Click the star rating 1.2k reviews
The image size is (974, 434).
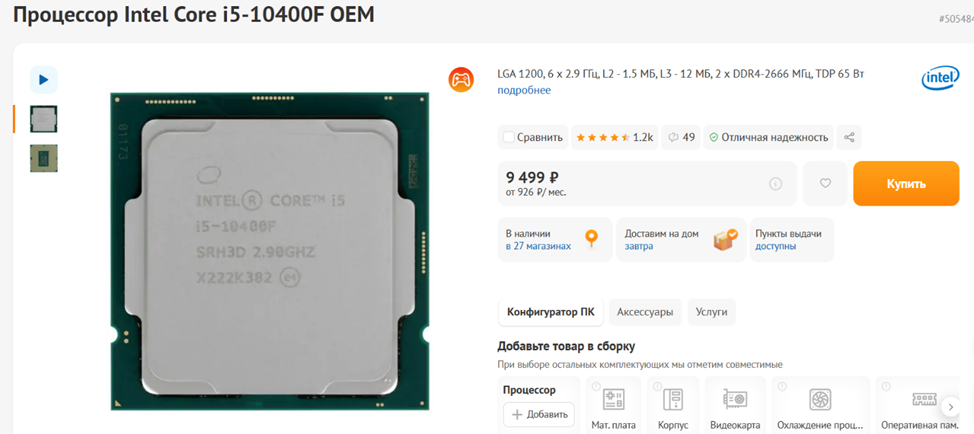614,137
